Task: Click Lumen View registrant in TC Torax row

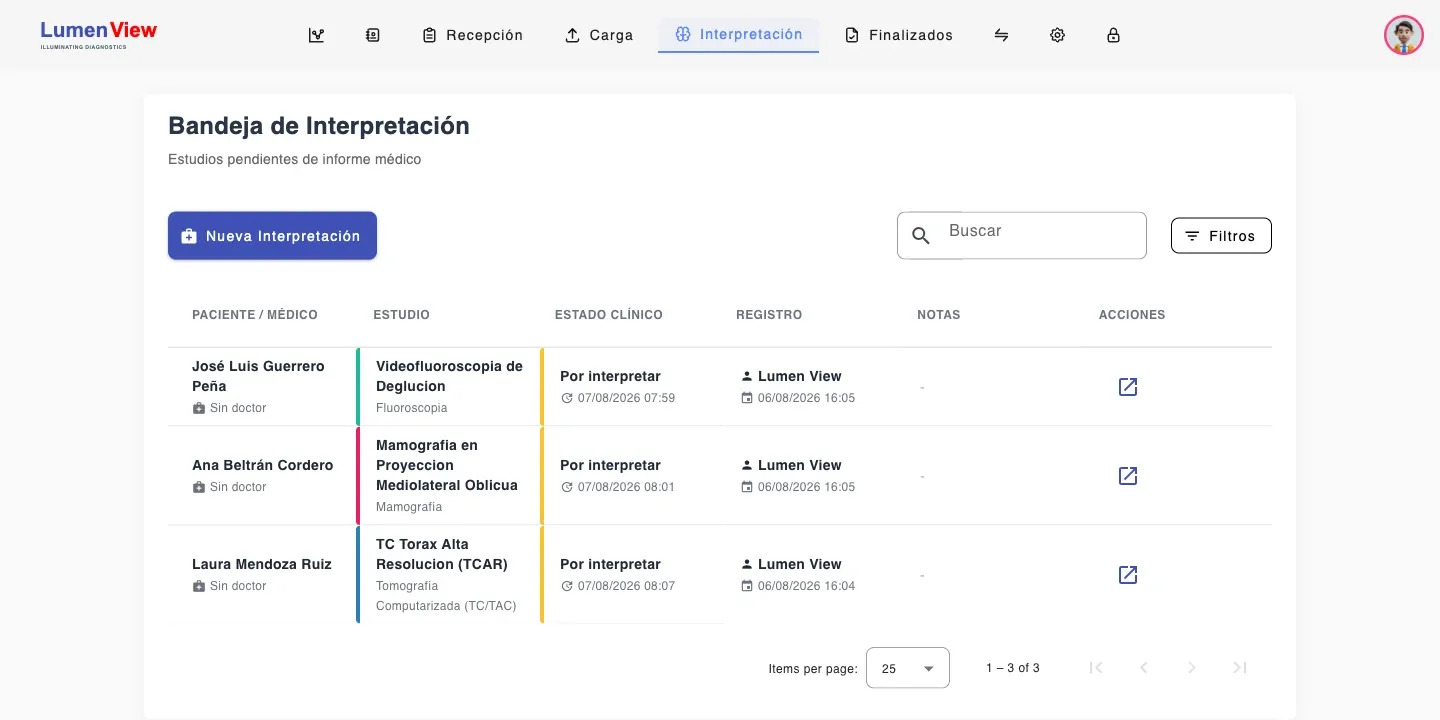Action: tap(800, 564)
